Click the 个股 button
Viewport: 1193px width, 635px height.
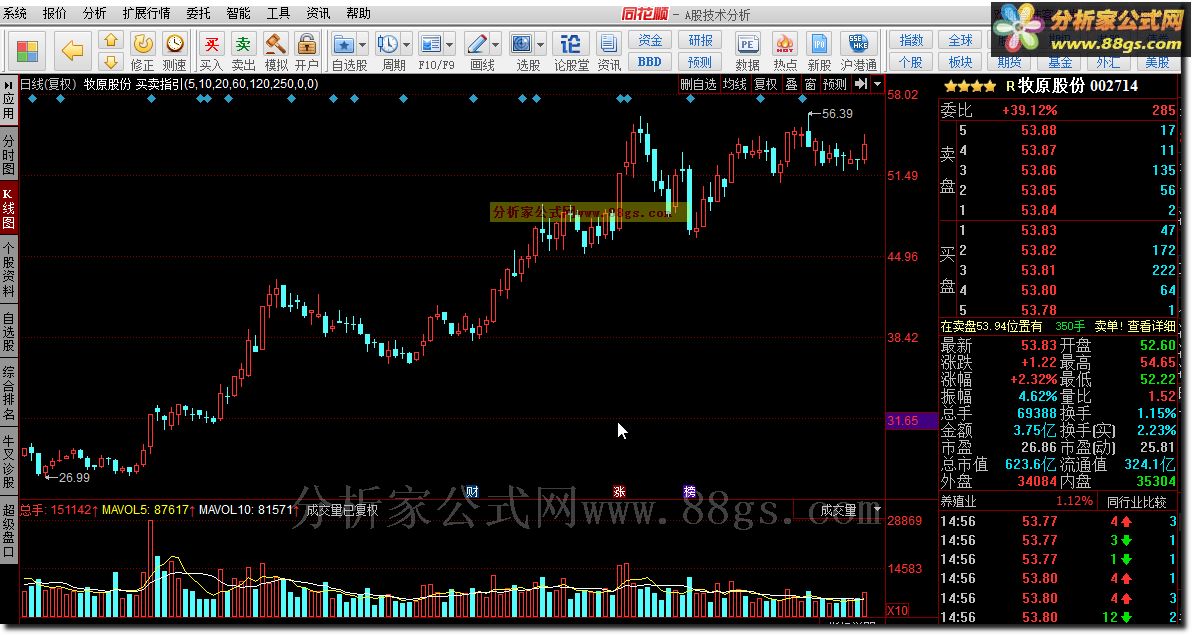click(911, 62)
